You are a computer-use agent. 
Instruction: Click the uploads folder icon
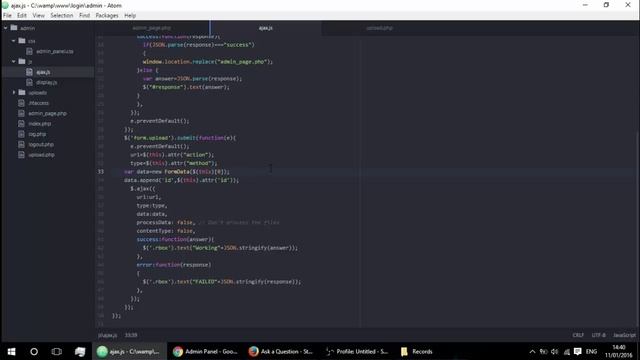(22, 93)
